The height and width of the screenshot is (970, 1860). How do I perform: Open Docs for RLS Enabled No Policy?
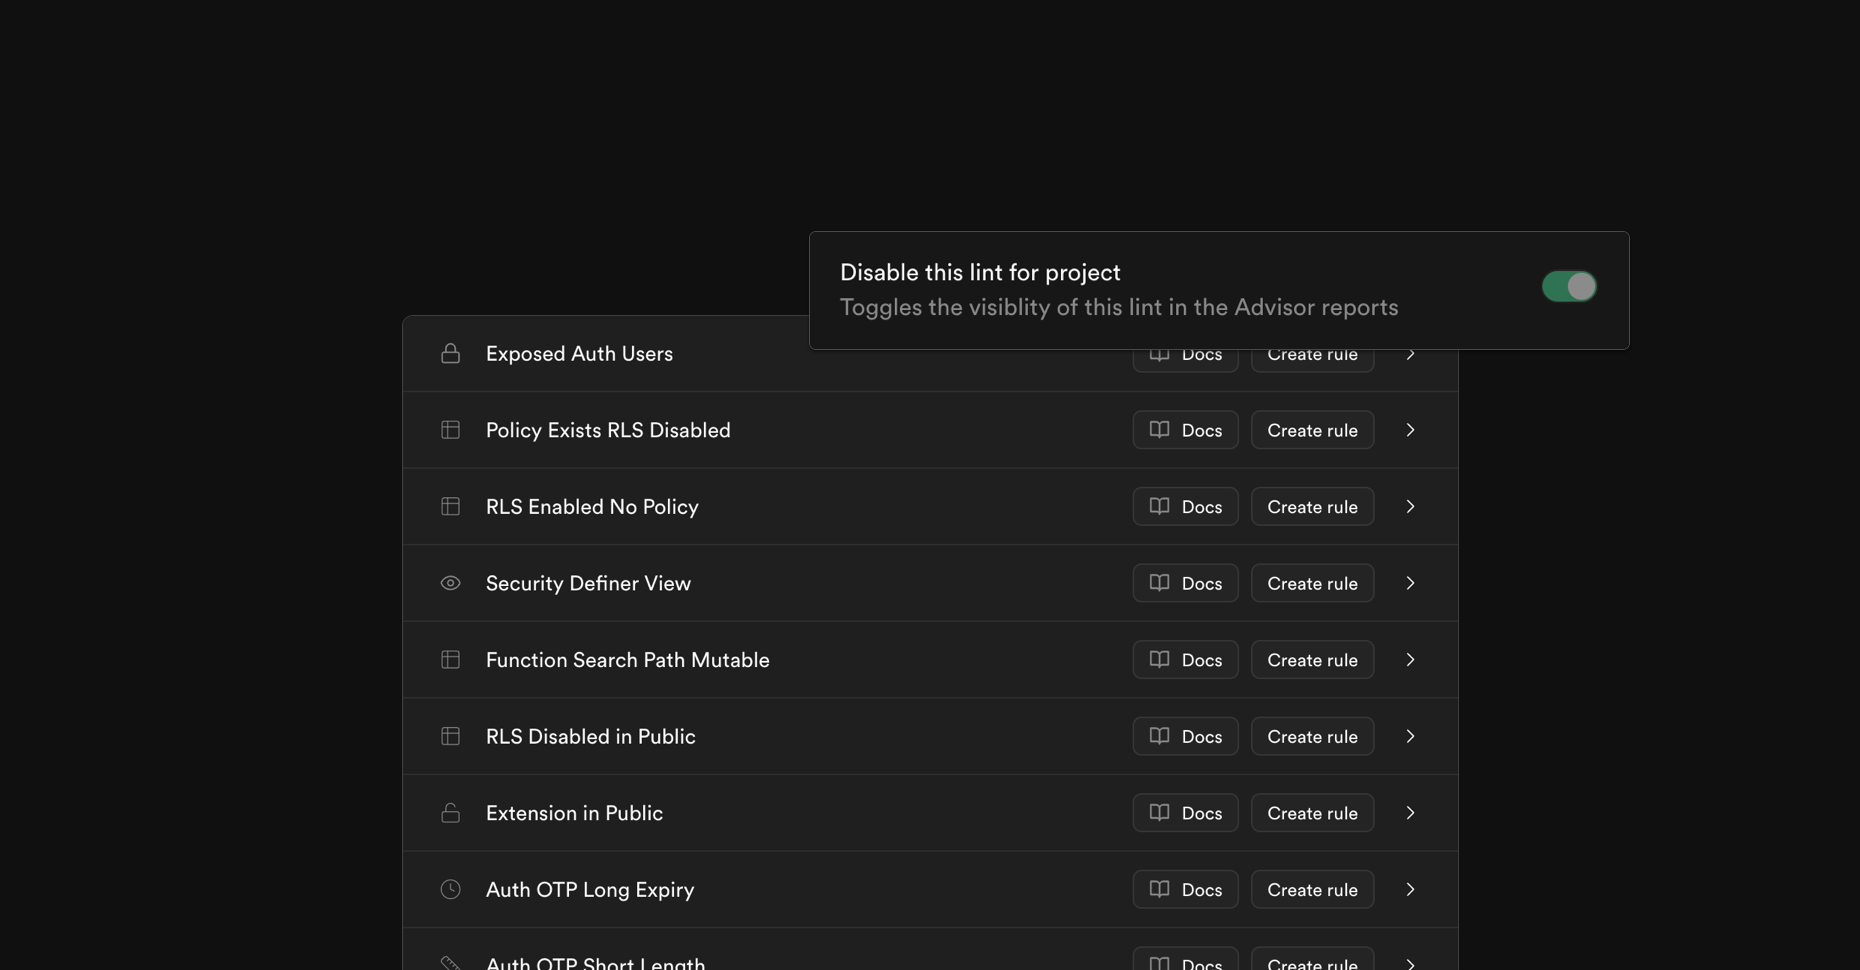coord(1185,507)
